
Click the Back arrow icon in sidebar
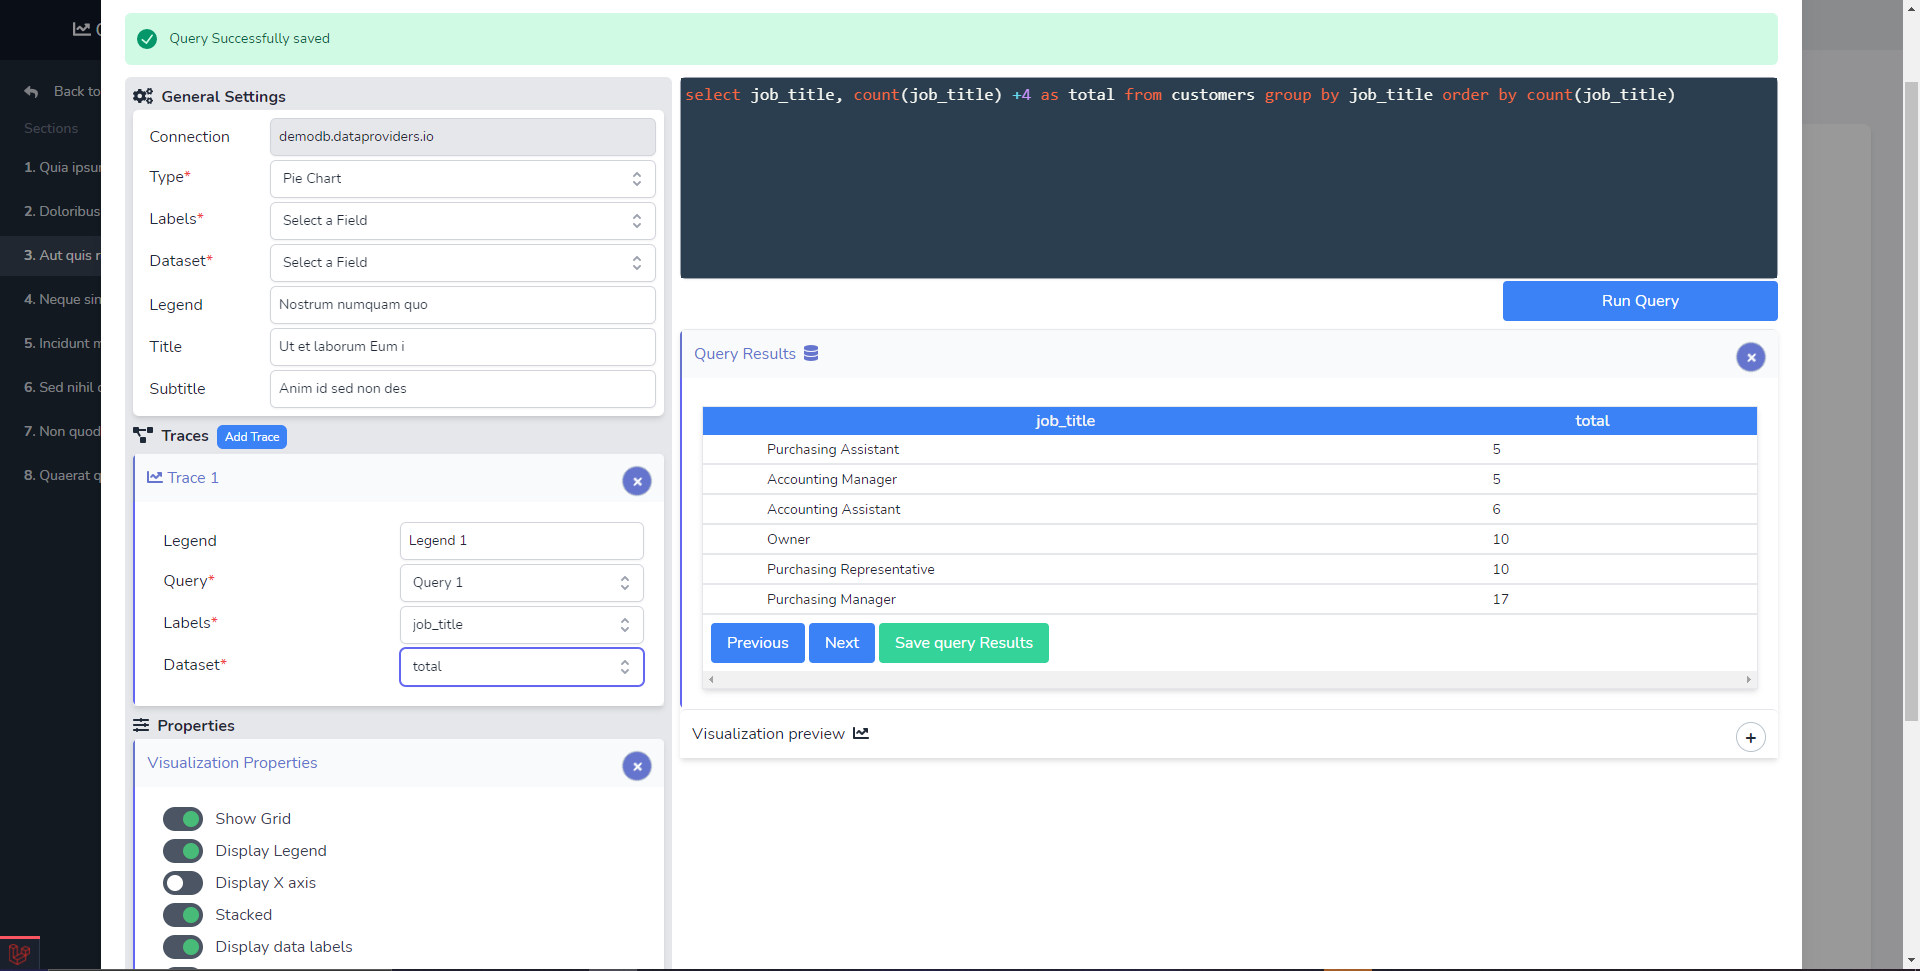pos(32,92)
